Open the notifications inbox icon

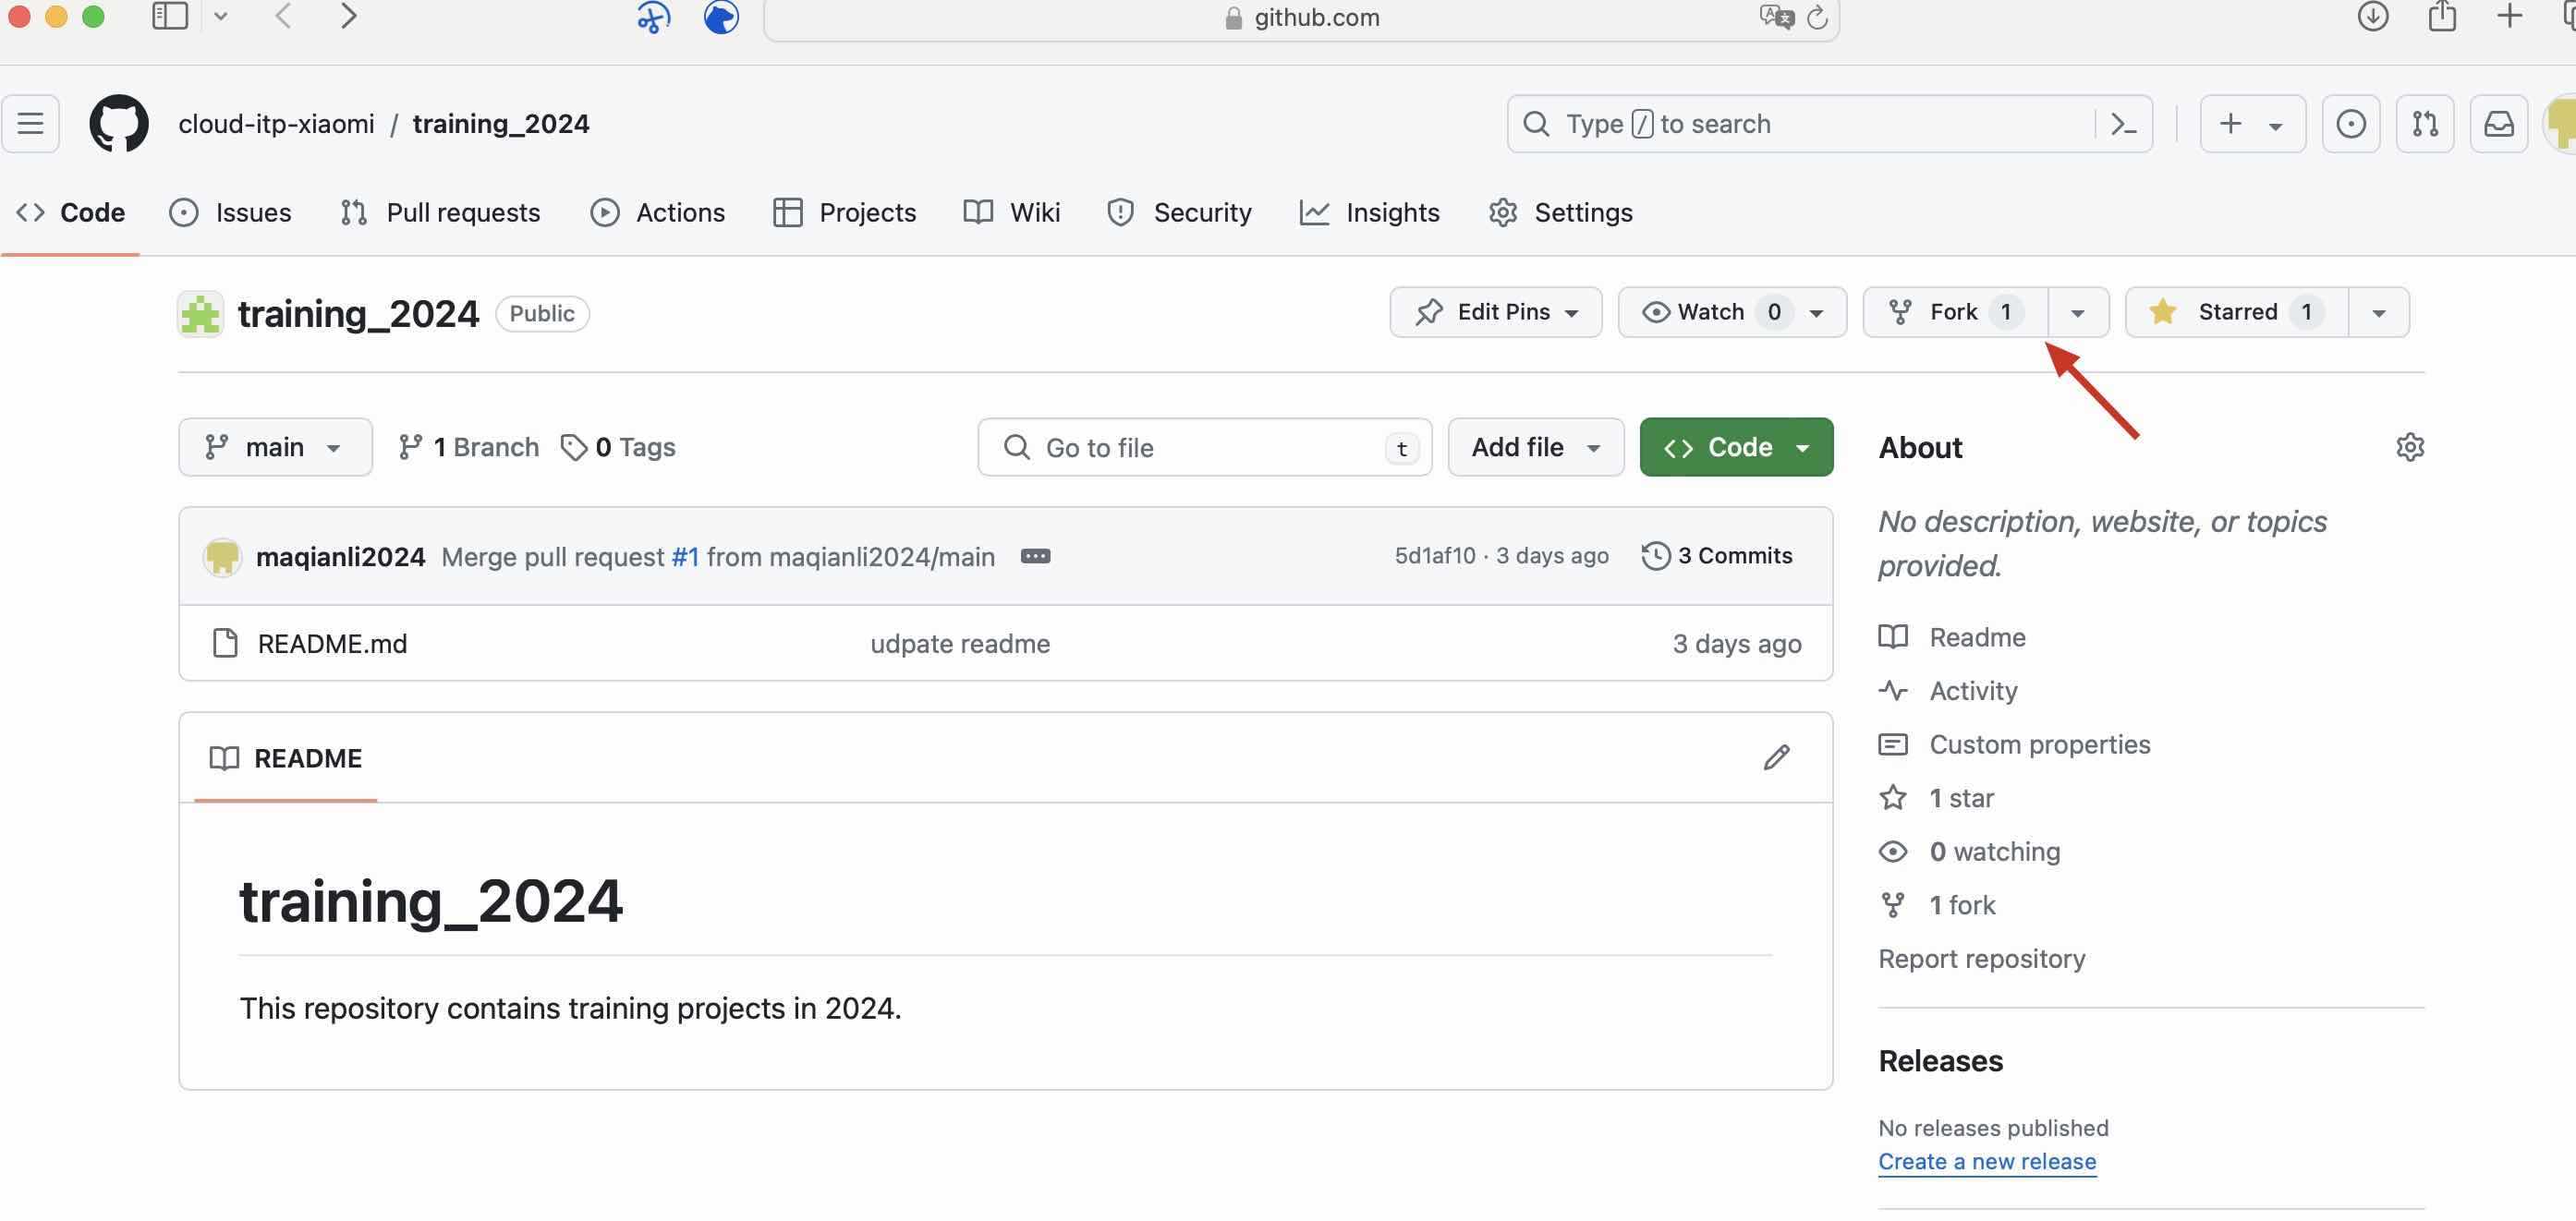tap(2498, 124)
